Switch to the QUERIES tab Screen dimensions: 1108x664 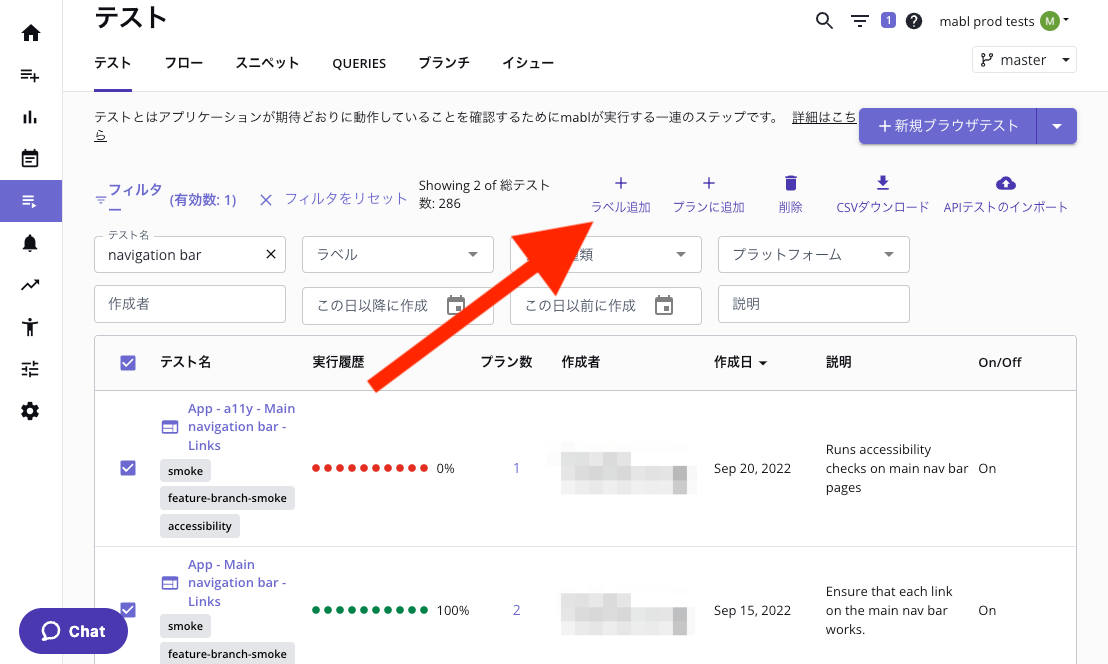359,64
